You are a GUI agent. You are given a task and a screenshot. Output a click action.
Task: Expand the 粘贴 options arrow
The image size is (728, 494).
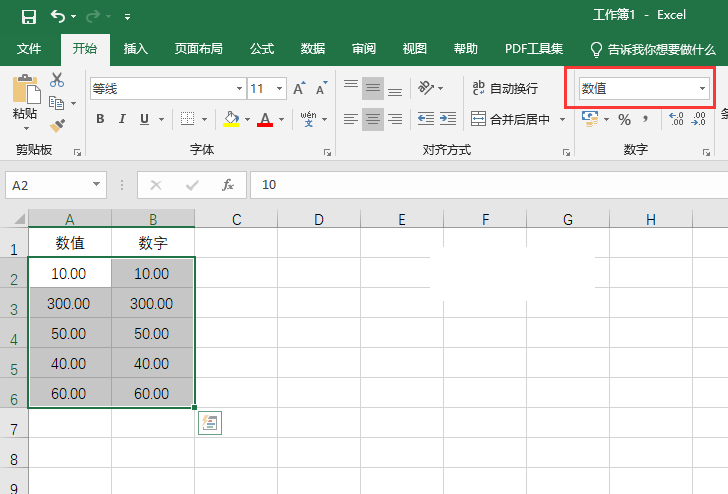tap(26, 128)
